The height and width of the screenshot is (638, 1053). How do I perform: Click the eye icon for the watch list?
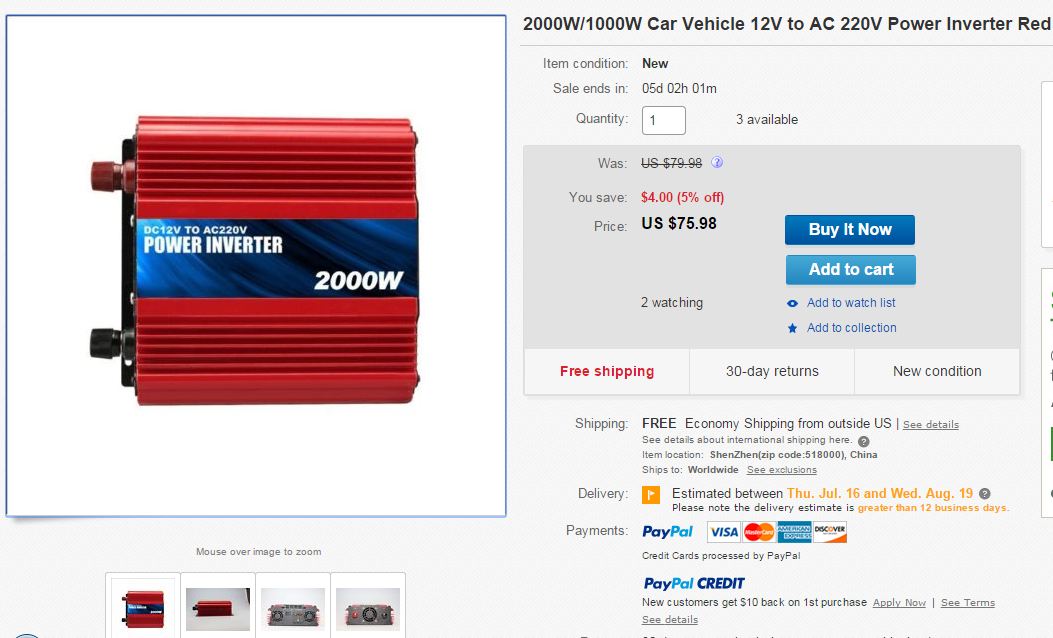793,303
